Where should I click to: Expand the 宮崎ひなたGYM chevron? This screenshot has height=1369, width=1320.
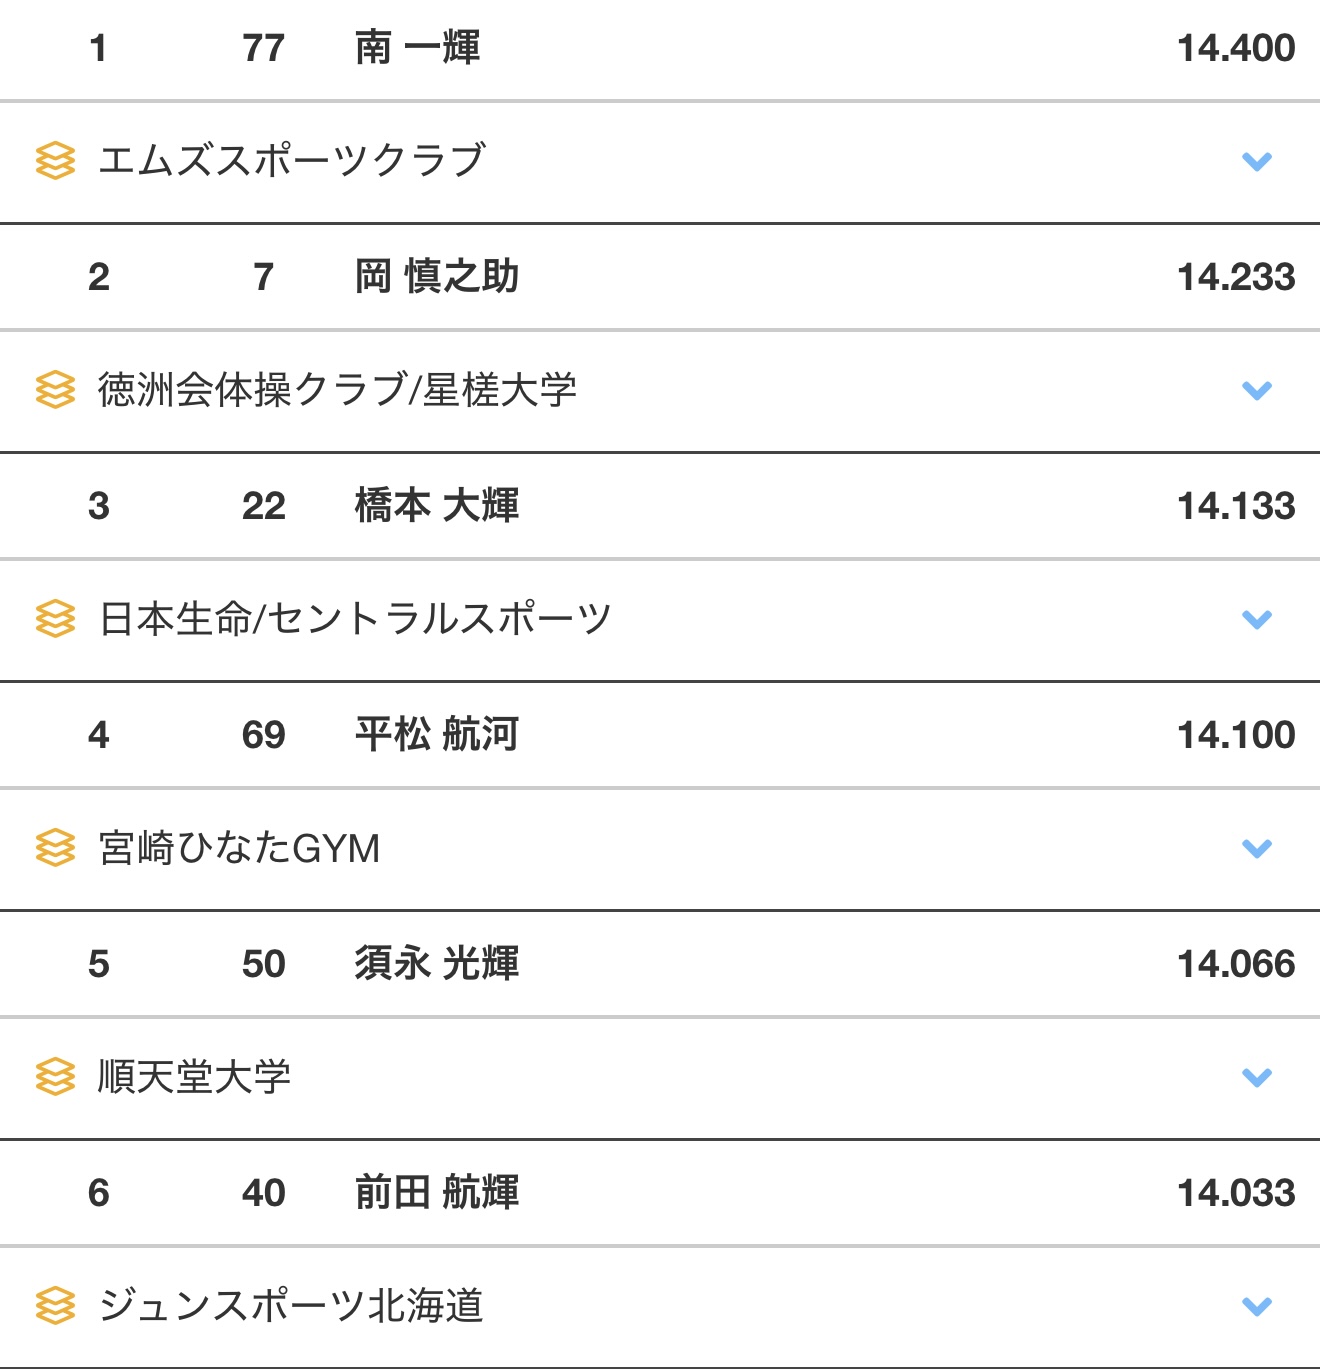(x=1256, y=848)
